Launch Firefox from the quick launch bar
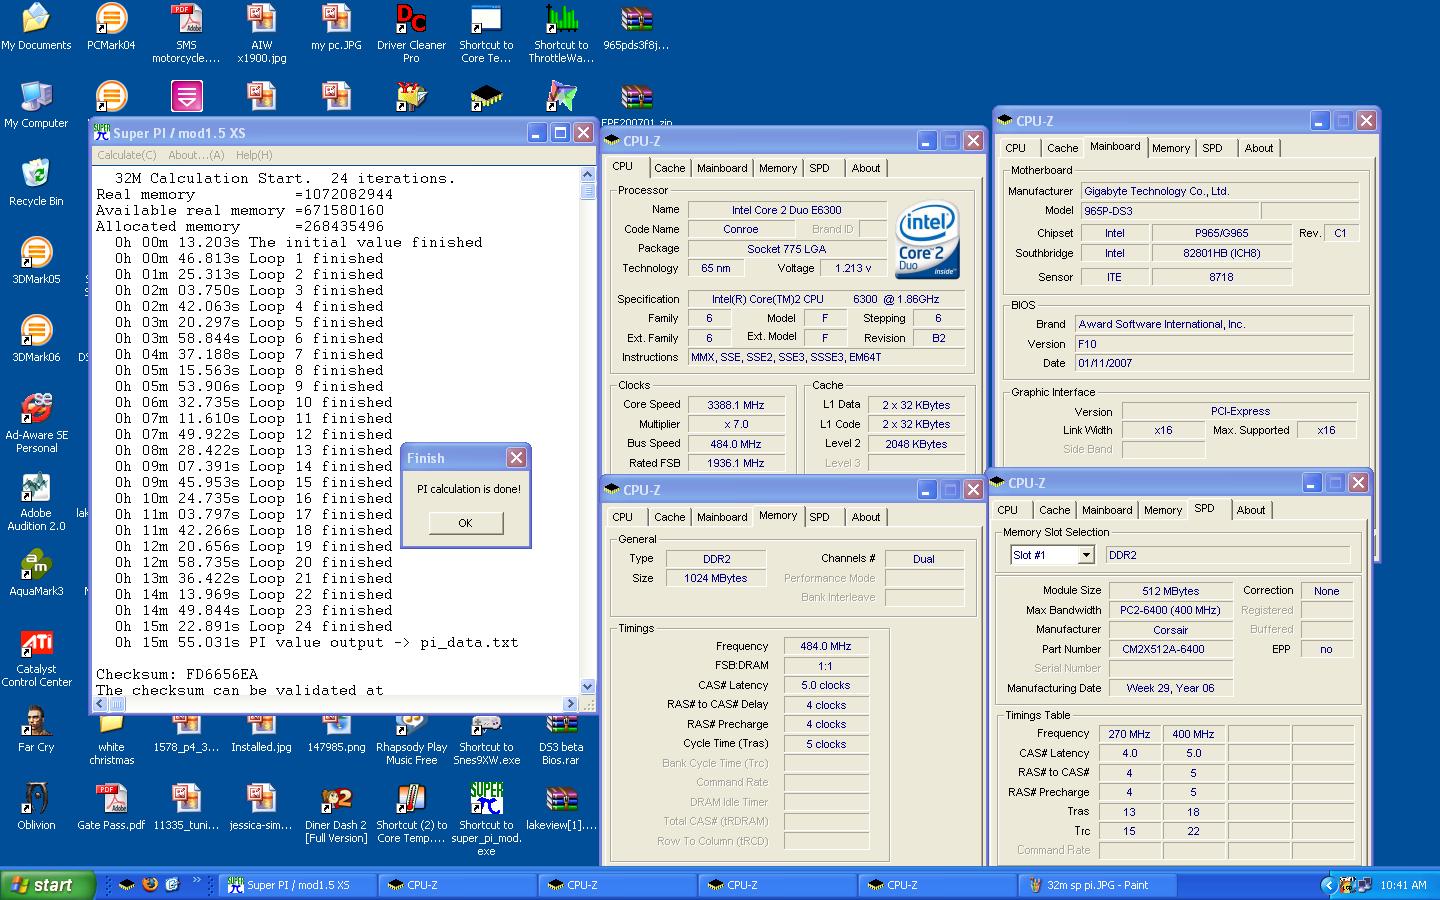Viewport: 1440px width, 900px height. [150, 884]
